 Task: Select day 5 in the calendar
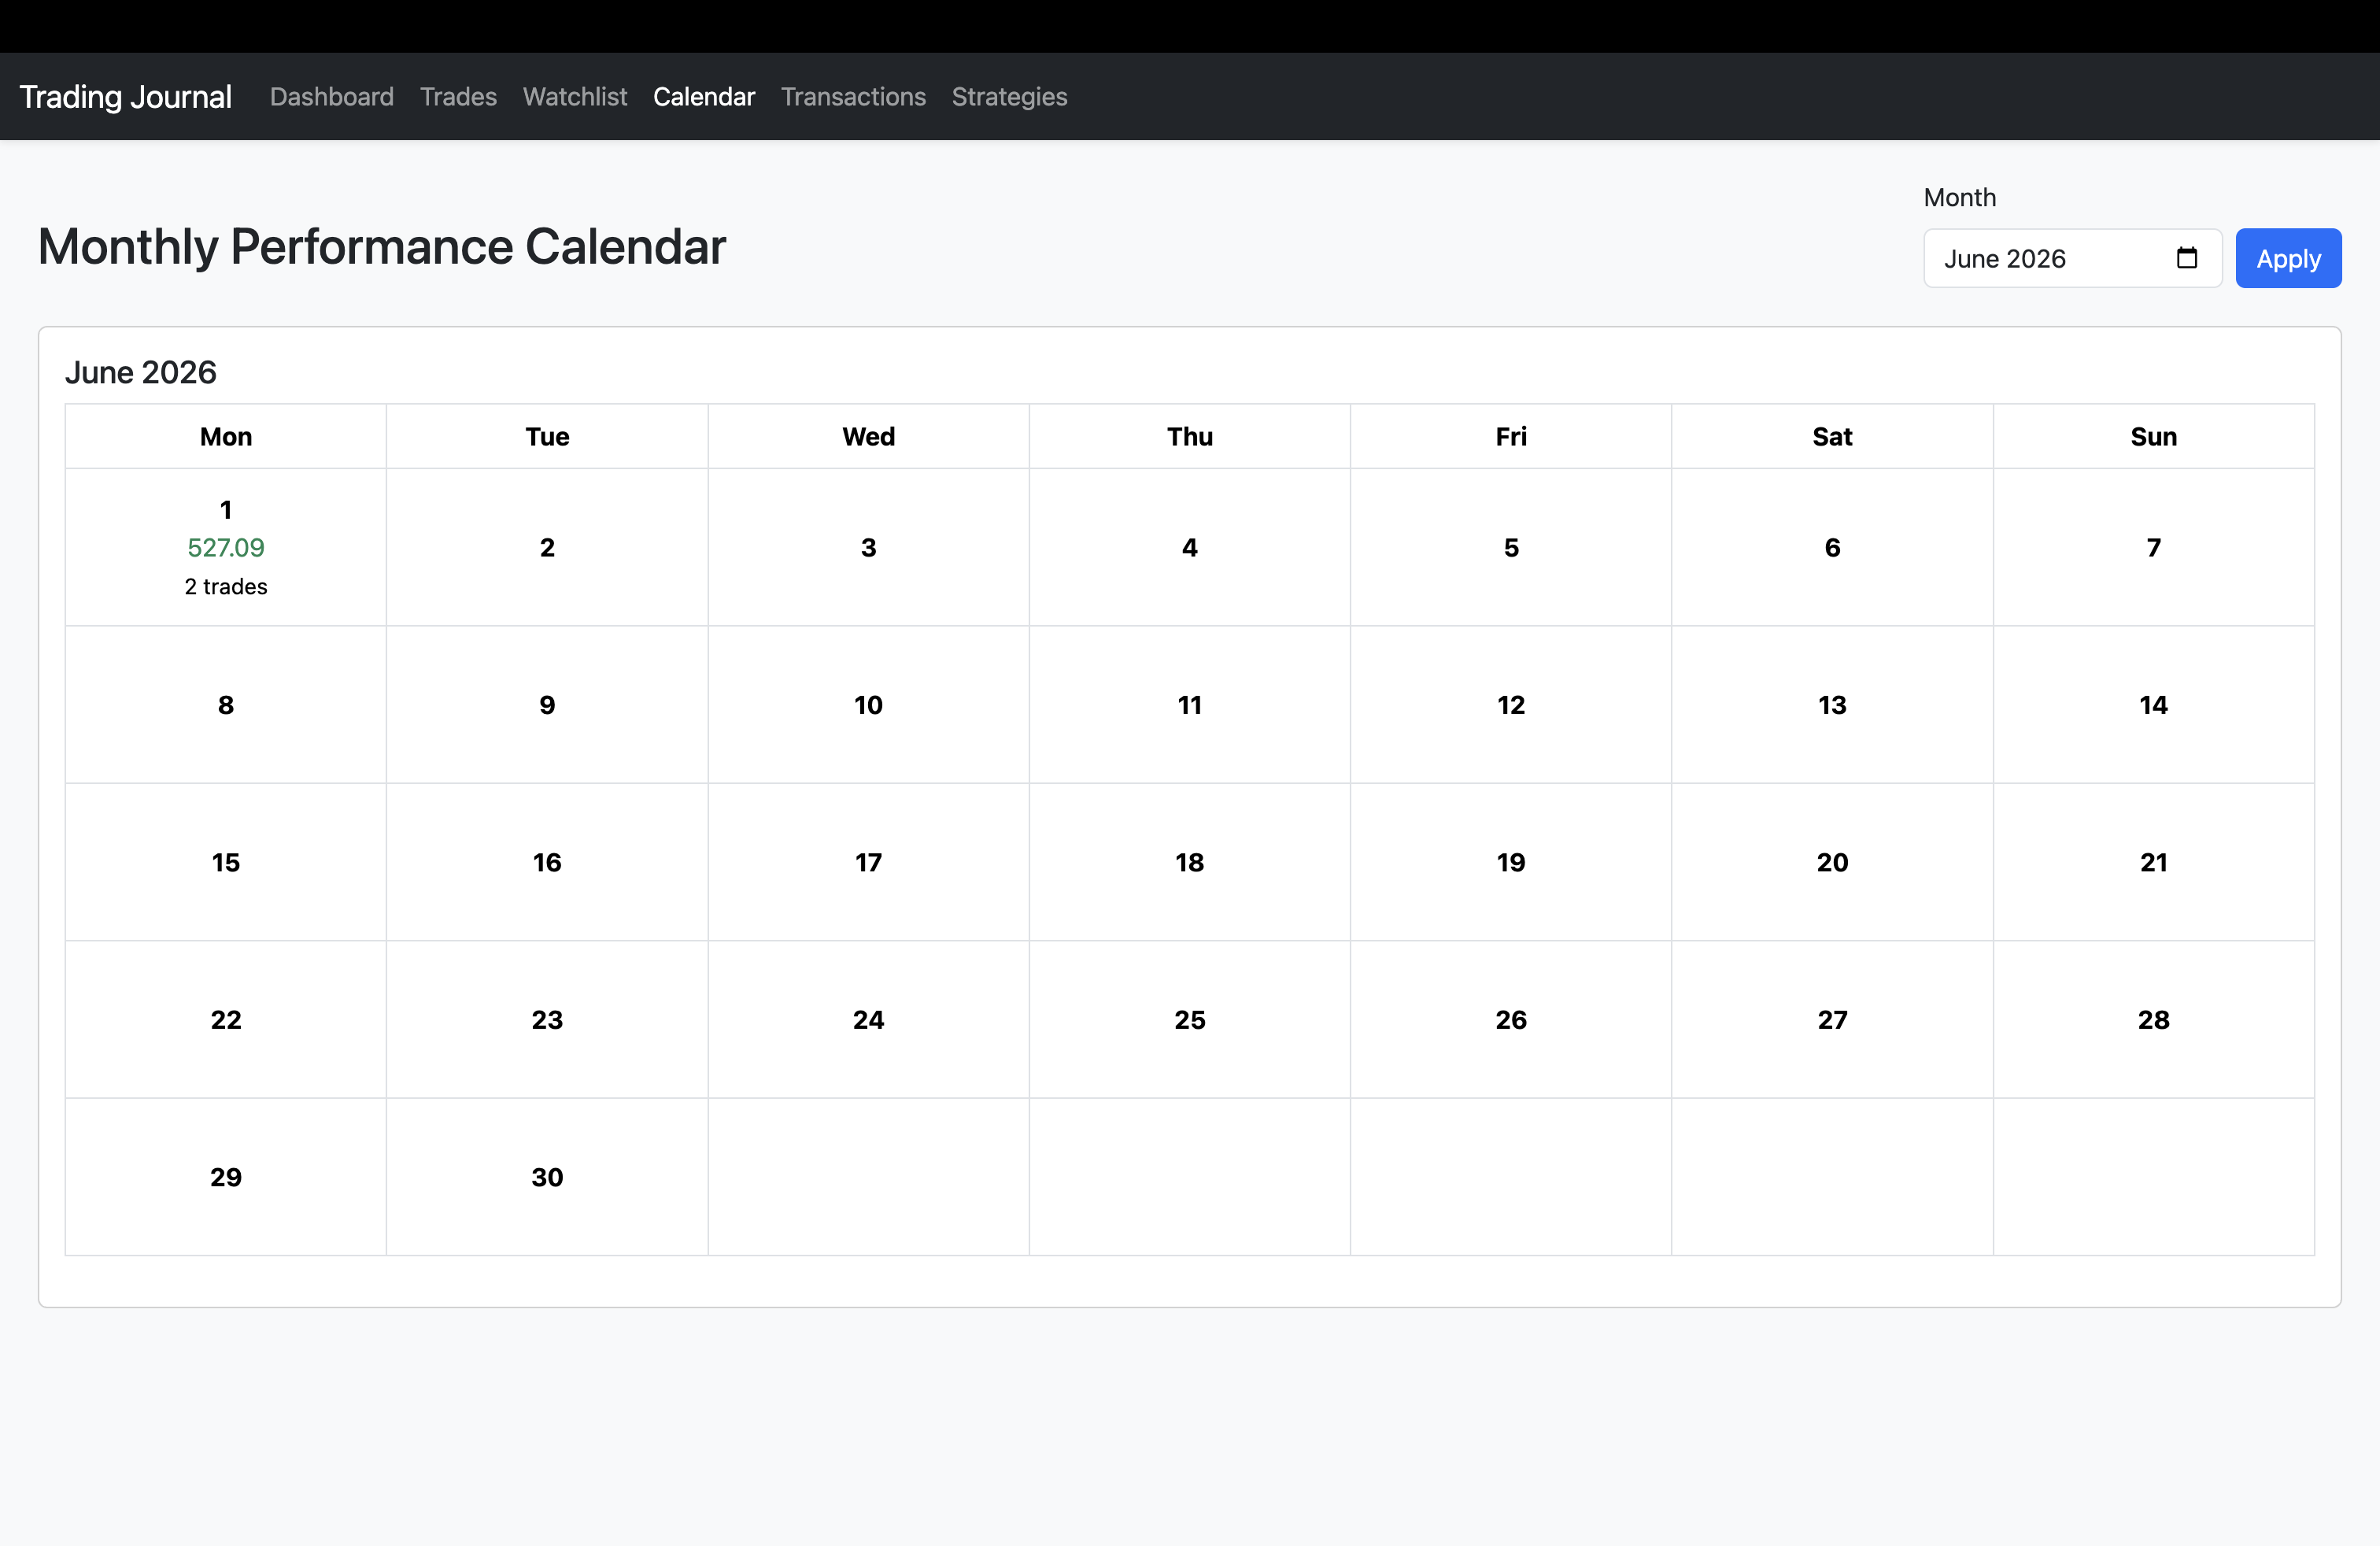click(1511, 548)
